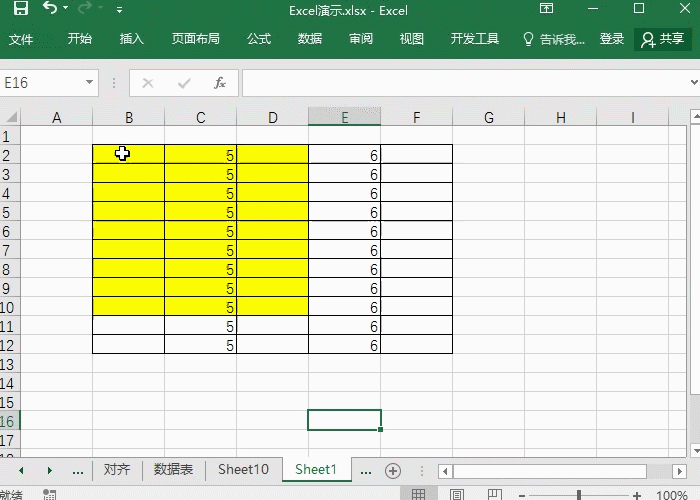Switch to the 插入 ribbon tab
Image resolution: width=700 pixels, height=500 pixels.
pos(132,39)
